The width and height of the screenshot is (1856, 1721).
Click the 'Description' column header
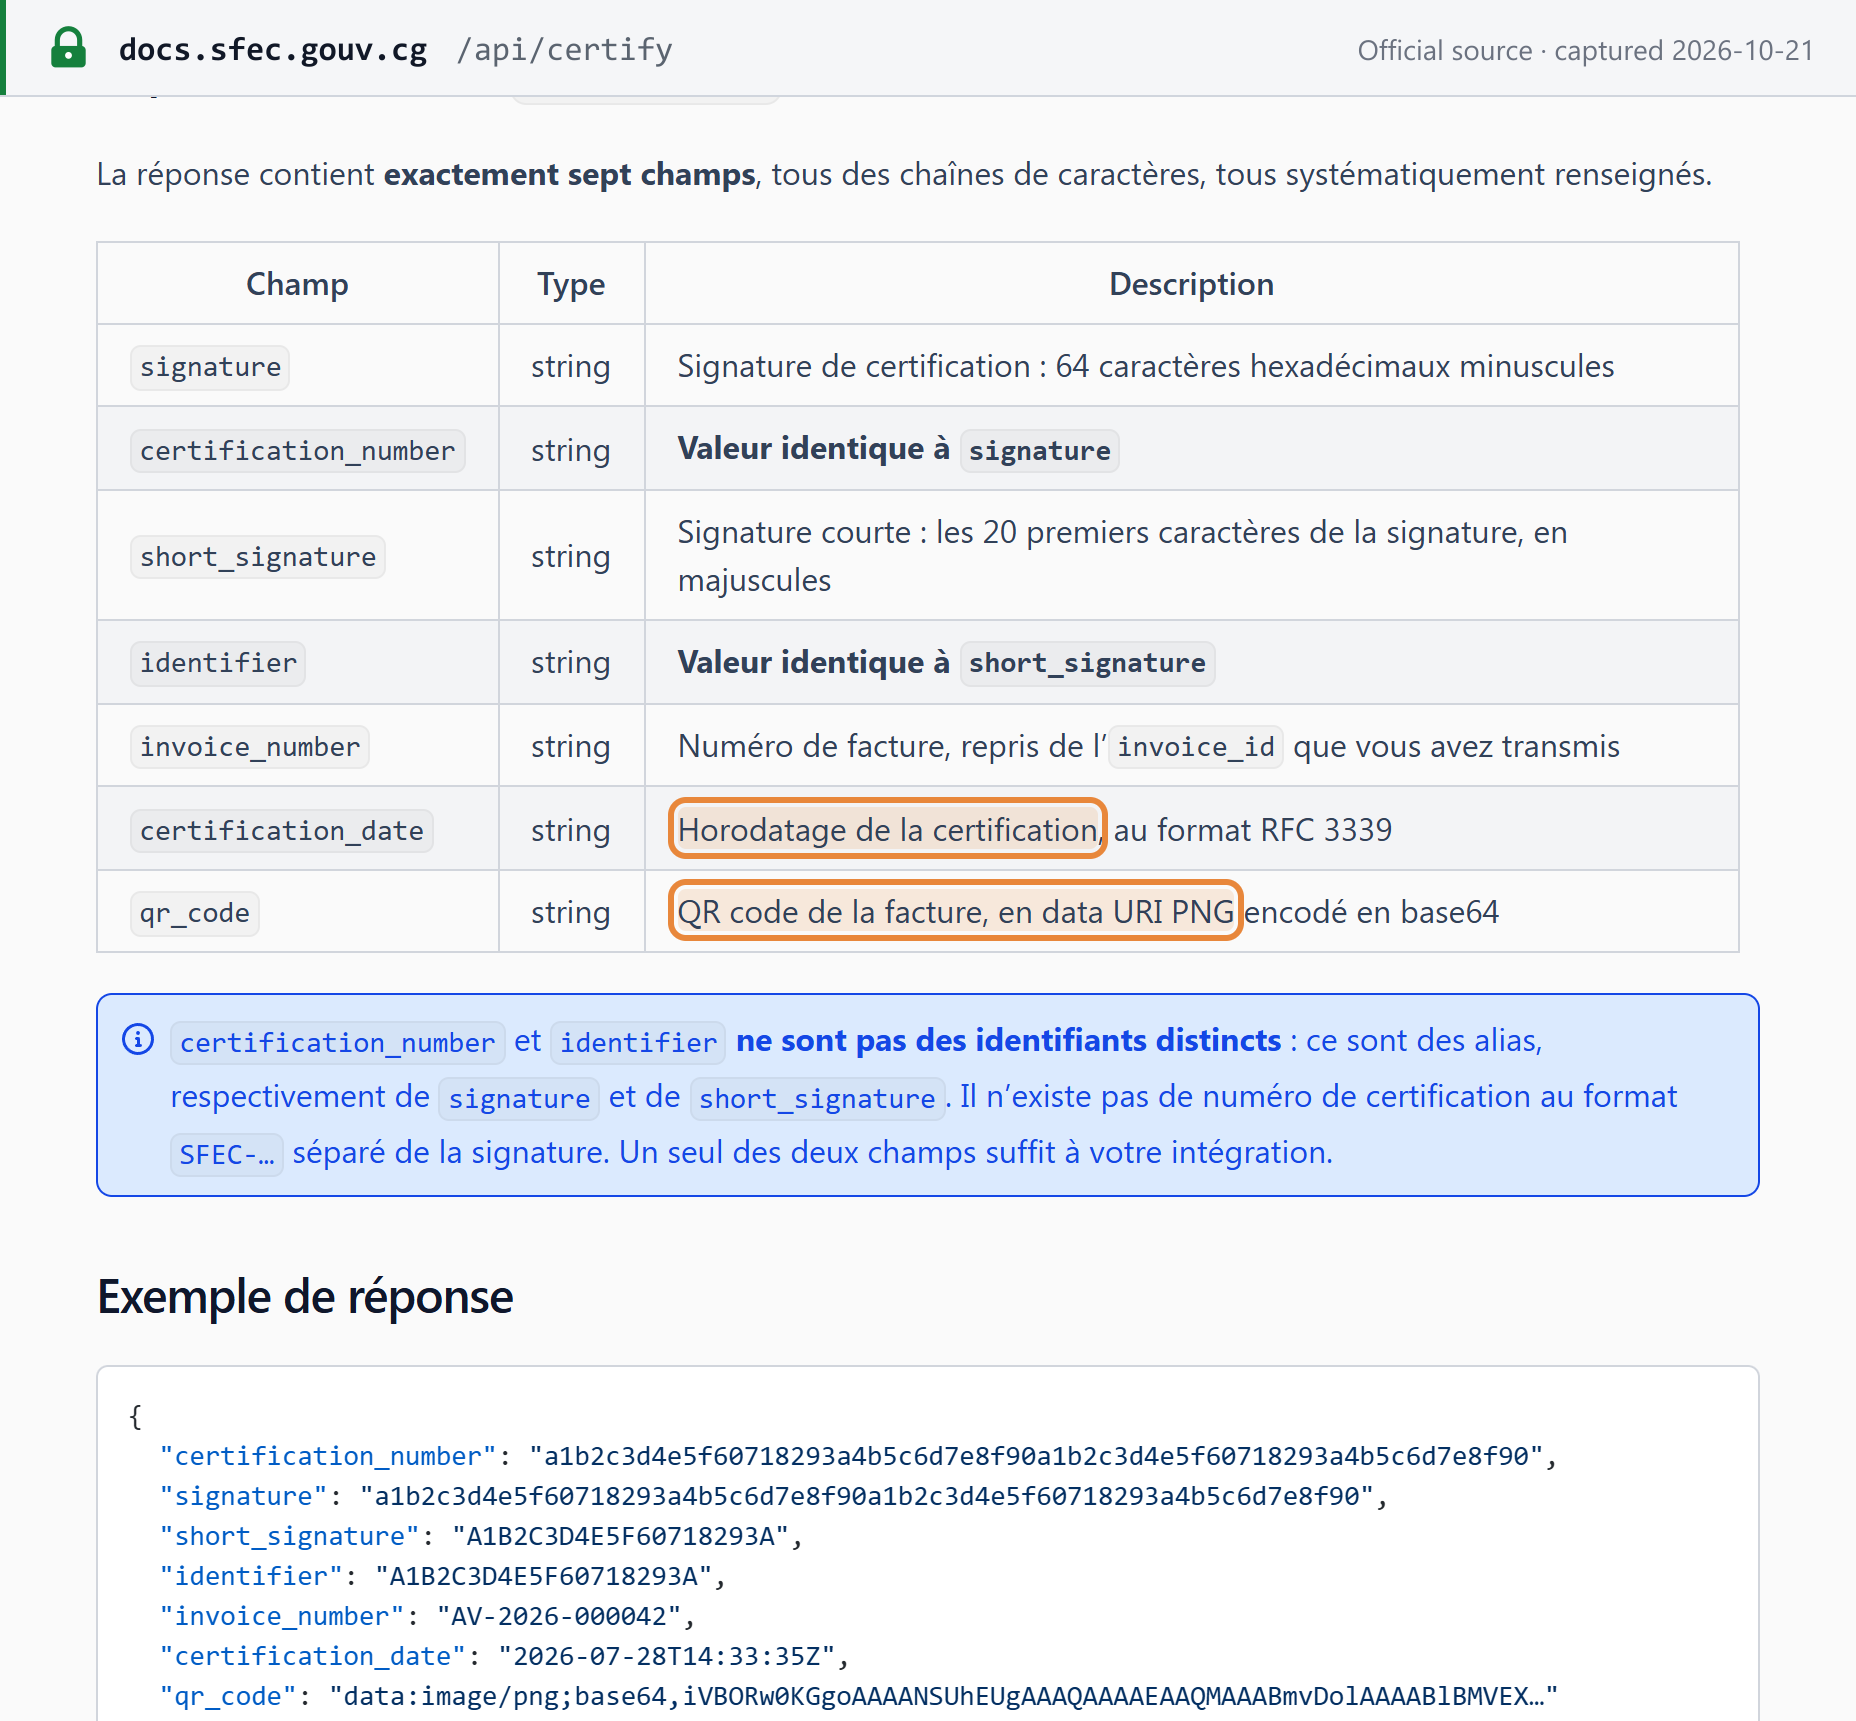[1191, 283]
